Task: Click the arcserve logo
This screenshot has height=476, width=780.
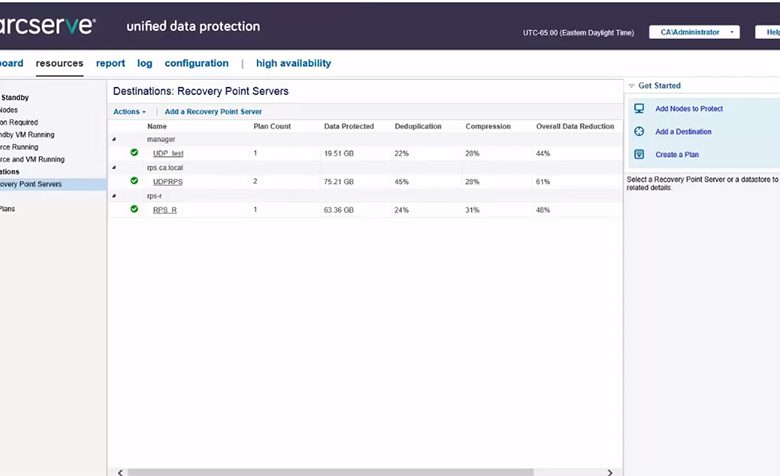Action: pyautogui.click(x=47, y=26)
